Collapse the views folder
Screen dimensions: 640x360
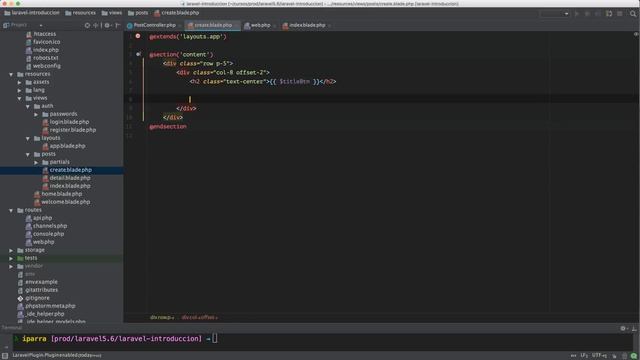(x=19, y=98)
